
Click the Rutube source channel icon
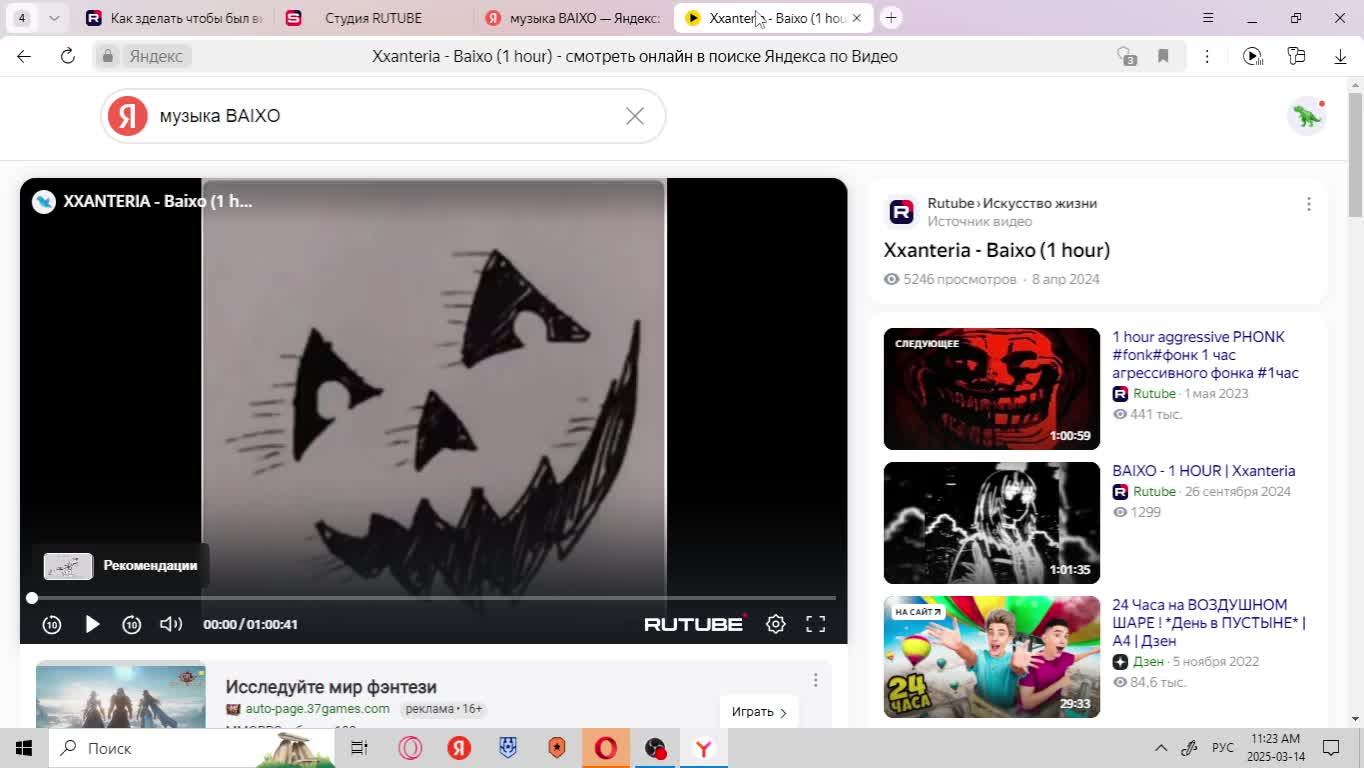coord(901,212)
